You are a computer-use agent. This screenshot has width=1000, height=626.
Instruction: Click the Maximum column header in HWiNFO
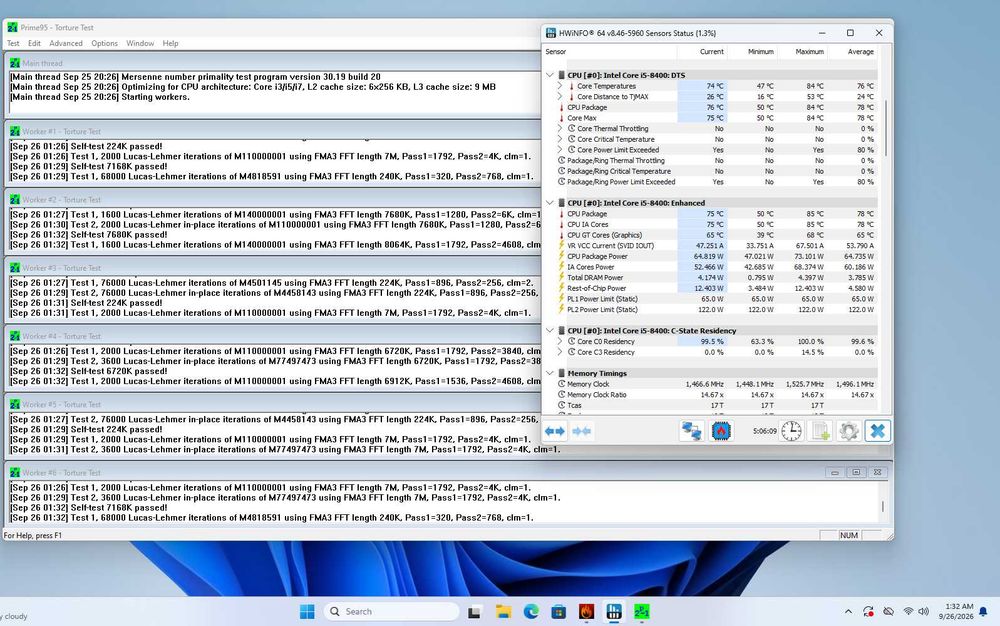click(x=802, y=52)
